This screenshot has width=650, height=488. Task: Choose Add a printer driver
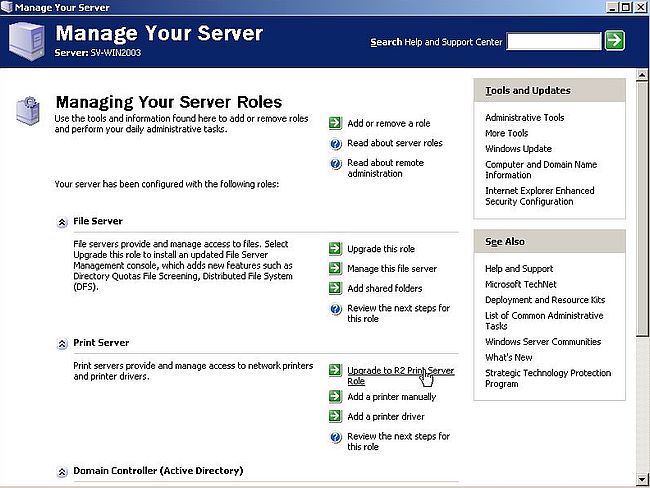(386, 416)
